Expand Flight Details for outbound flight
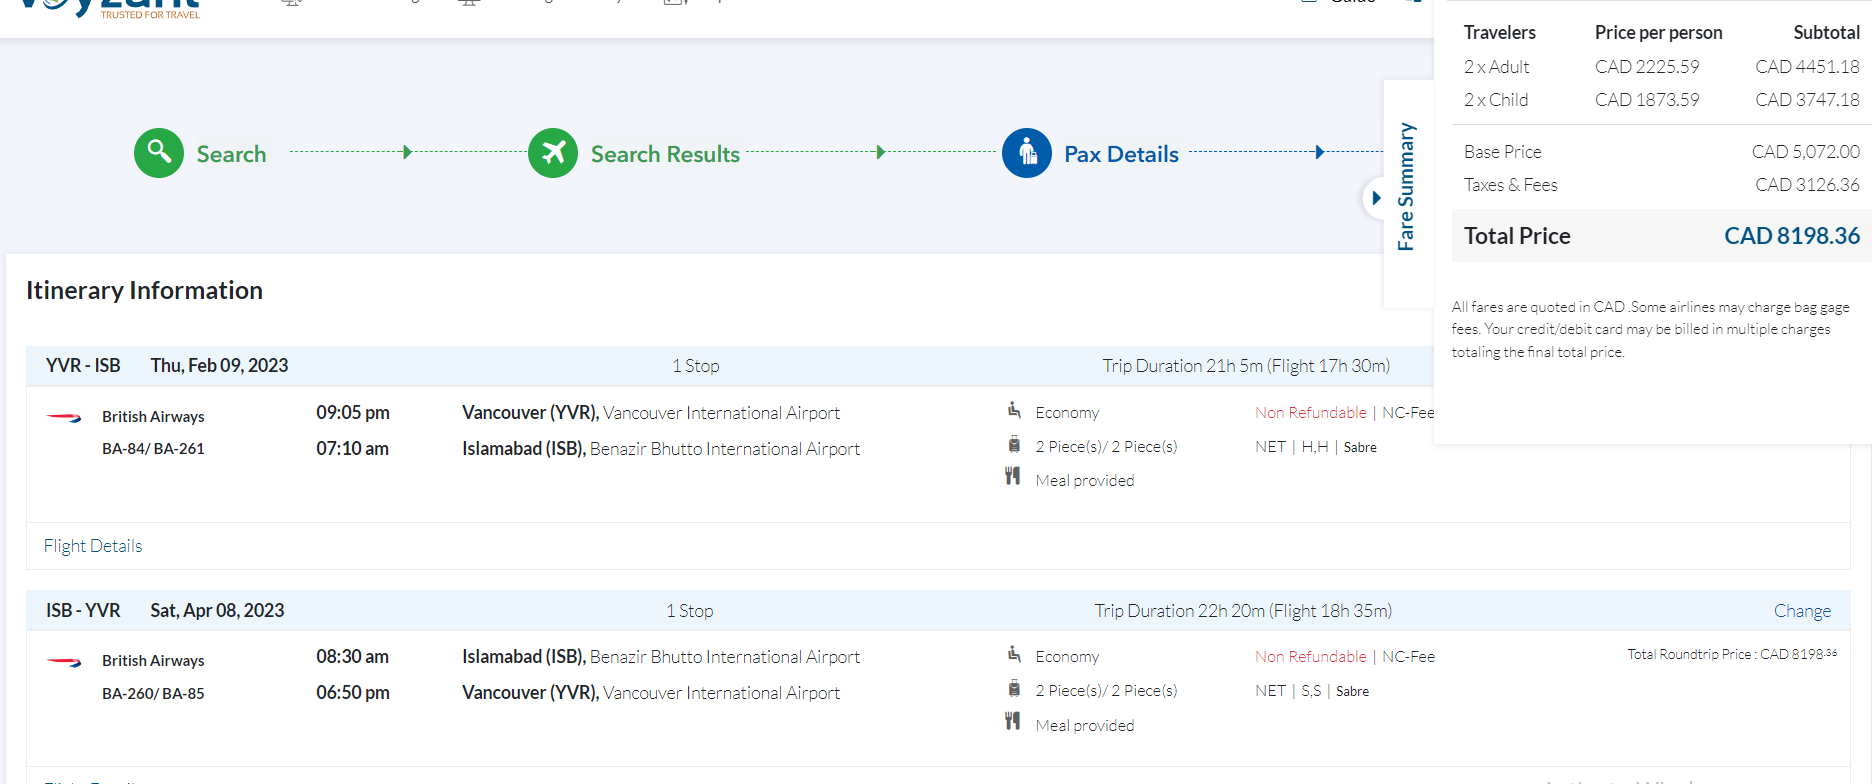This screenshot has width=1872, height=784. click(93, 546)
